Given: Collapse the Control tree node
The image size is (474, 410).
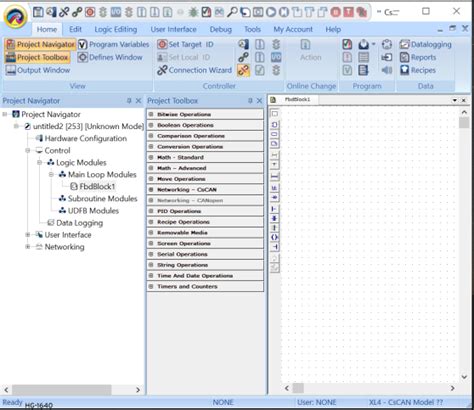Looking at the screenshot, I should [x=28, y=151].
